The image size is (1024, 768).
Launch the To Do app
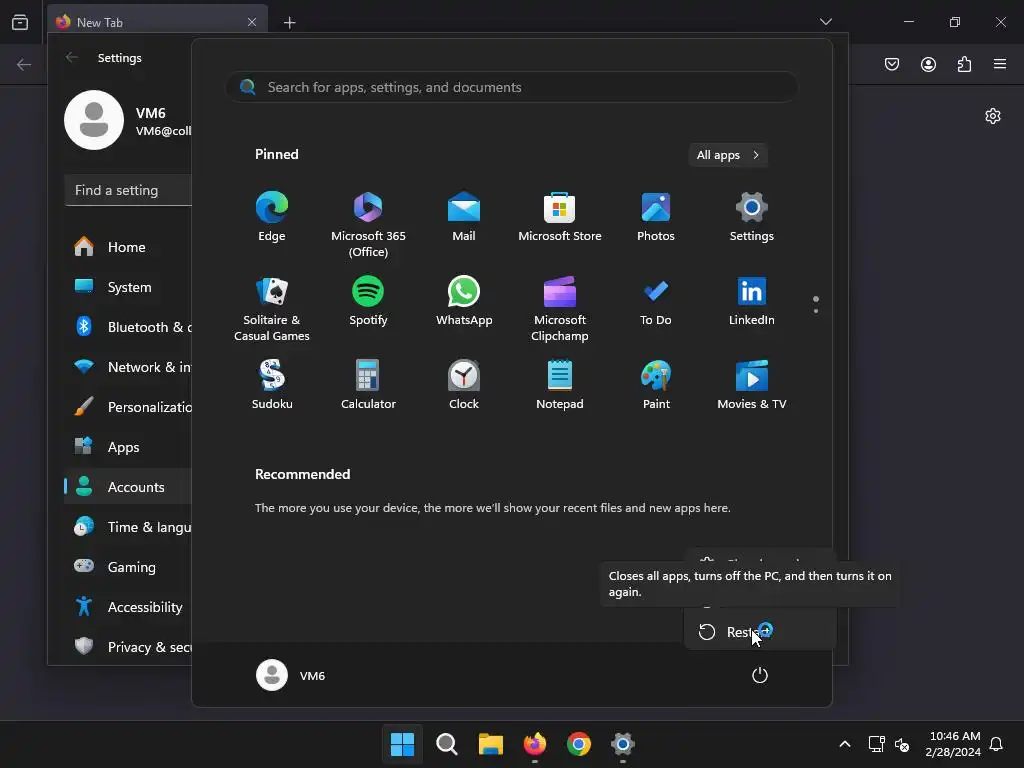pos(656,301)
